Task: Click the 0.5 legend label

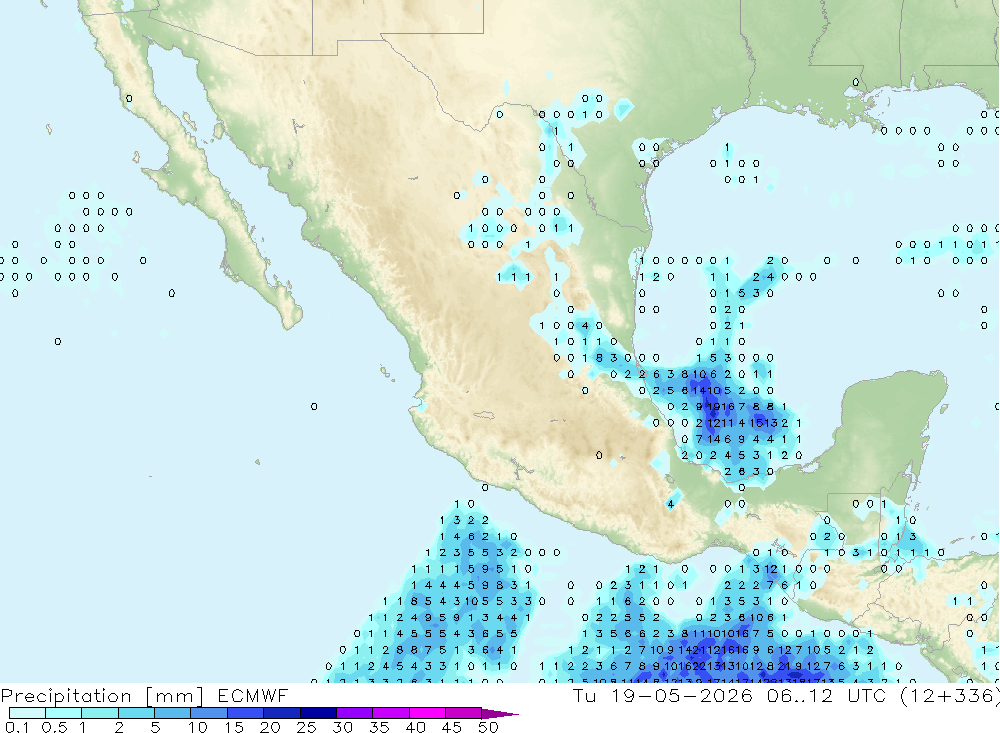Action: tap(54, 727)
